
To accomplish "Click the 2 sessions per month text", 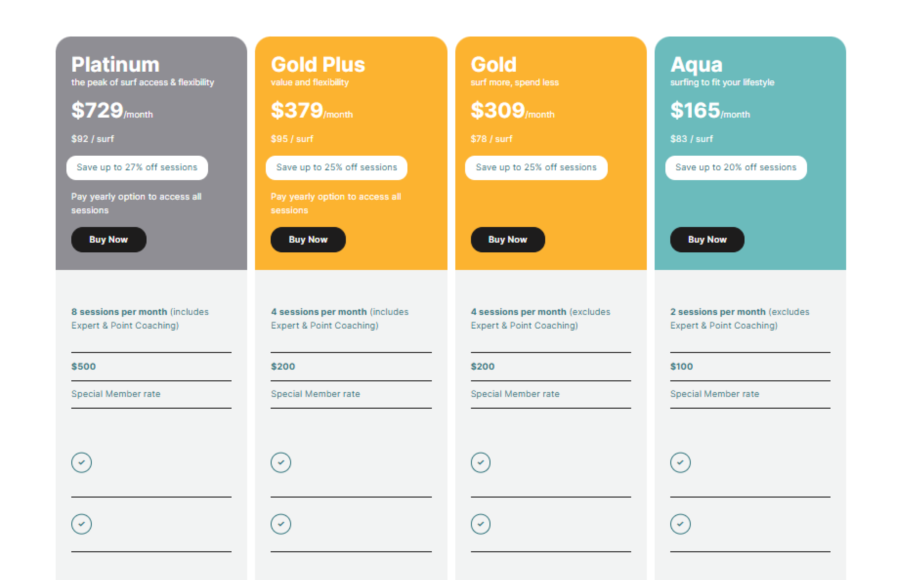I will click(x=718, y=312).
